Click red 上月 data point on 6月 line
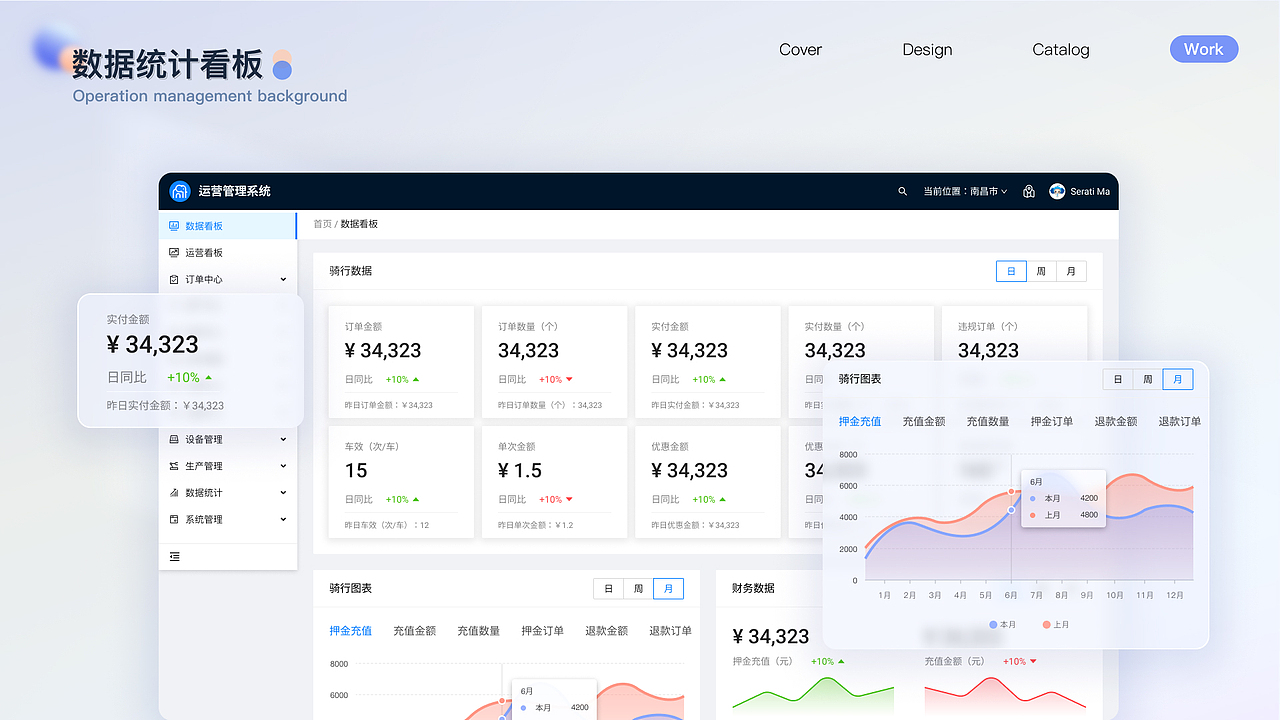 pyautogui.click(x=1011, y=492)
